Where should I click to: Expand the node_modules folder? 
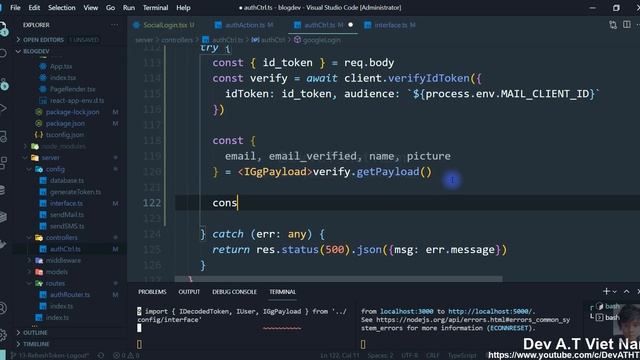pyautogui.click(x=64, y=146)
